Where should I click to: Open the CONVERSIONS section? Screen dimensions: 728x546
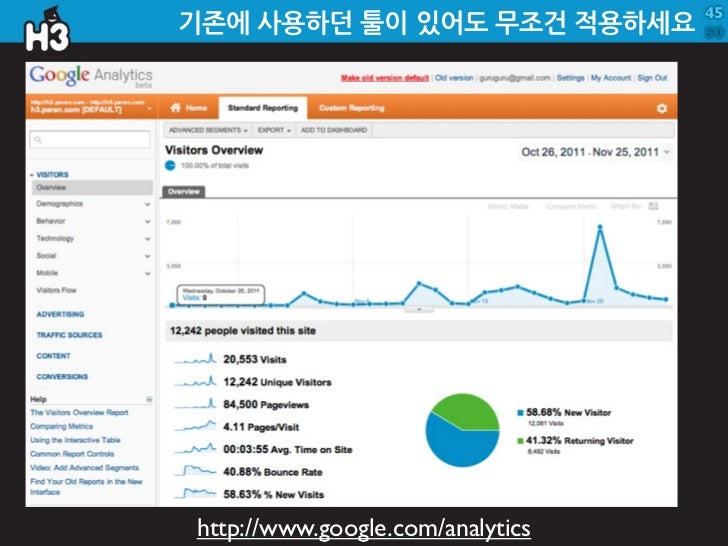coord(62,377)
